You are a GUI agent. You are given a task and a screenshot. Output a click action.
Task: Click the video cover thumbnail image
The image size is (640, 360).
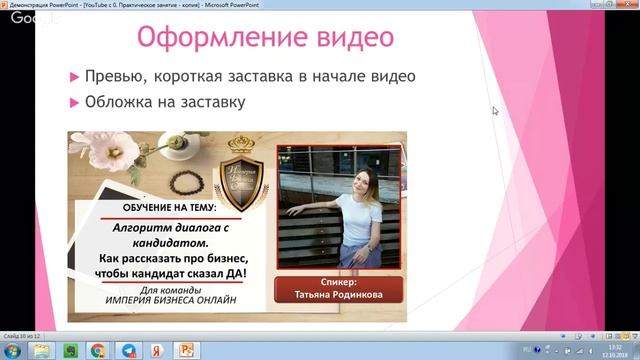coord(237,227)
